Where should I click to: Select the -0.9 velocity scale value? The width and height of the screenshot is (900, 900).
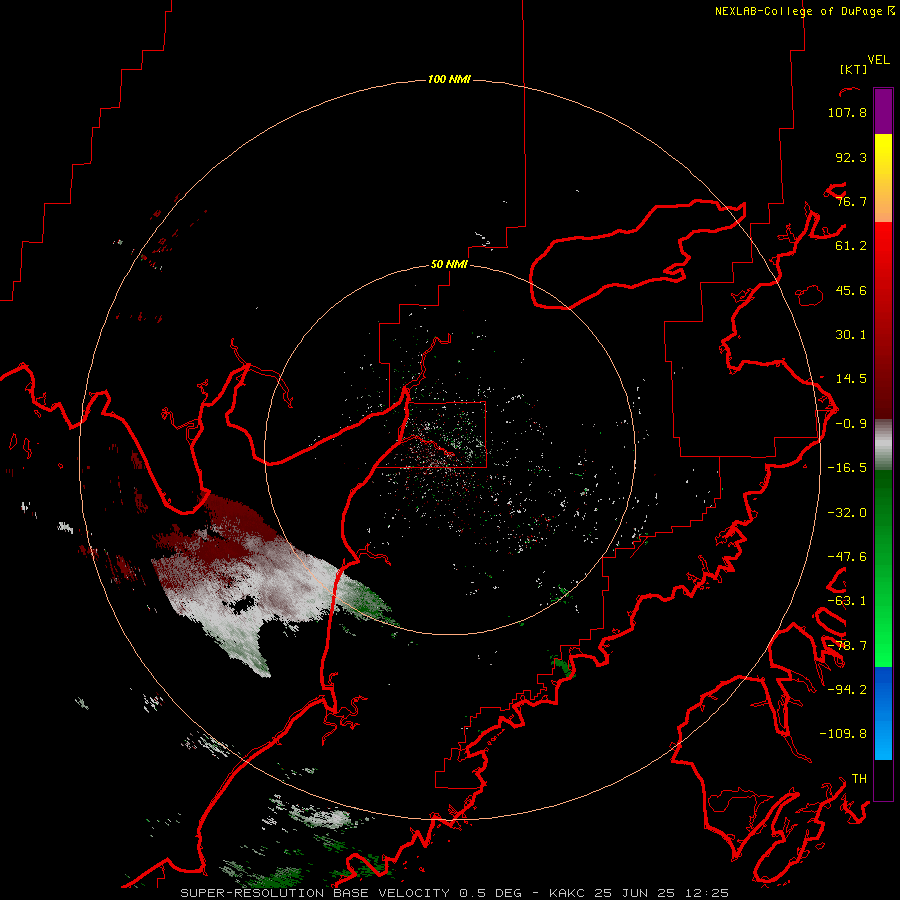pos(851,424)
